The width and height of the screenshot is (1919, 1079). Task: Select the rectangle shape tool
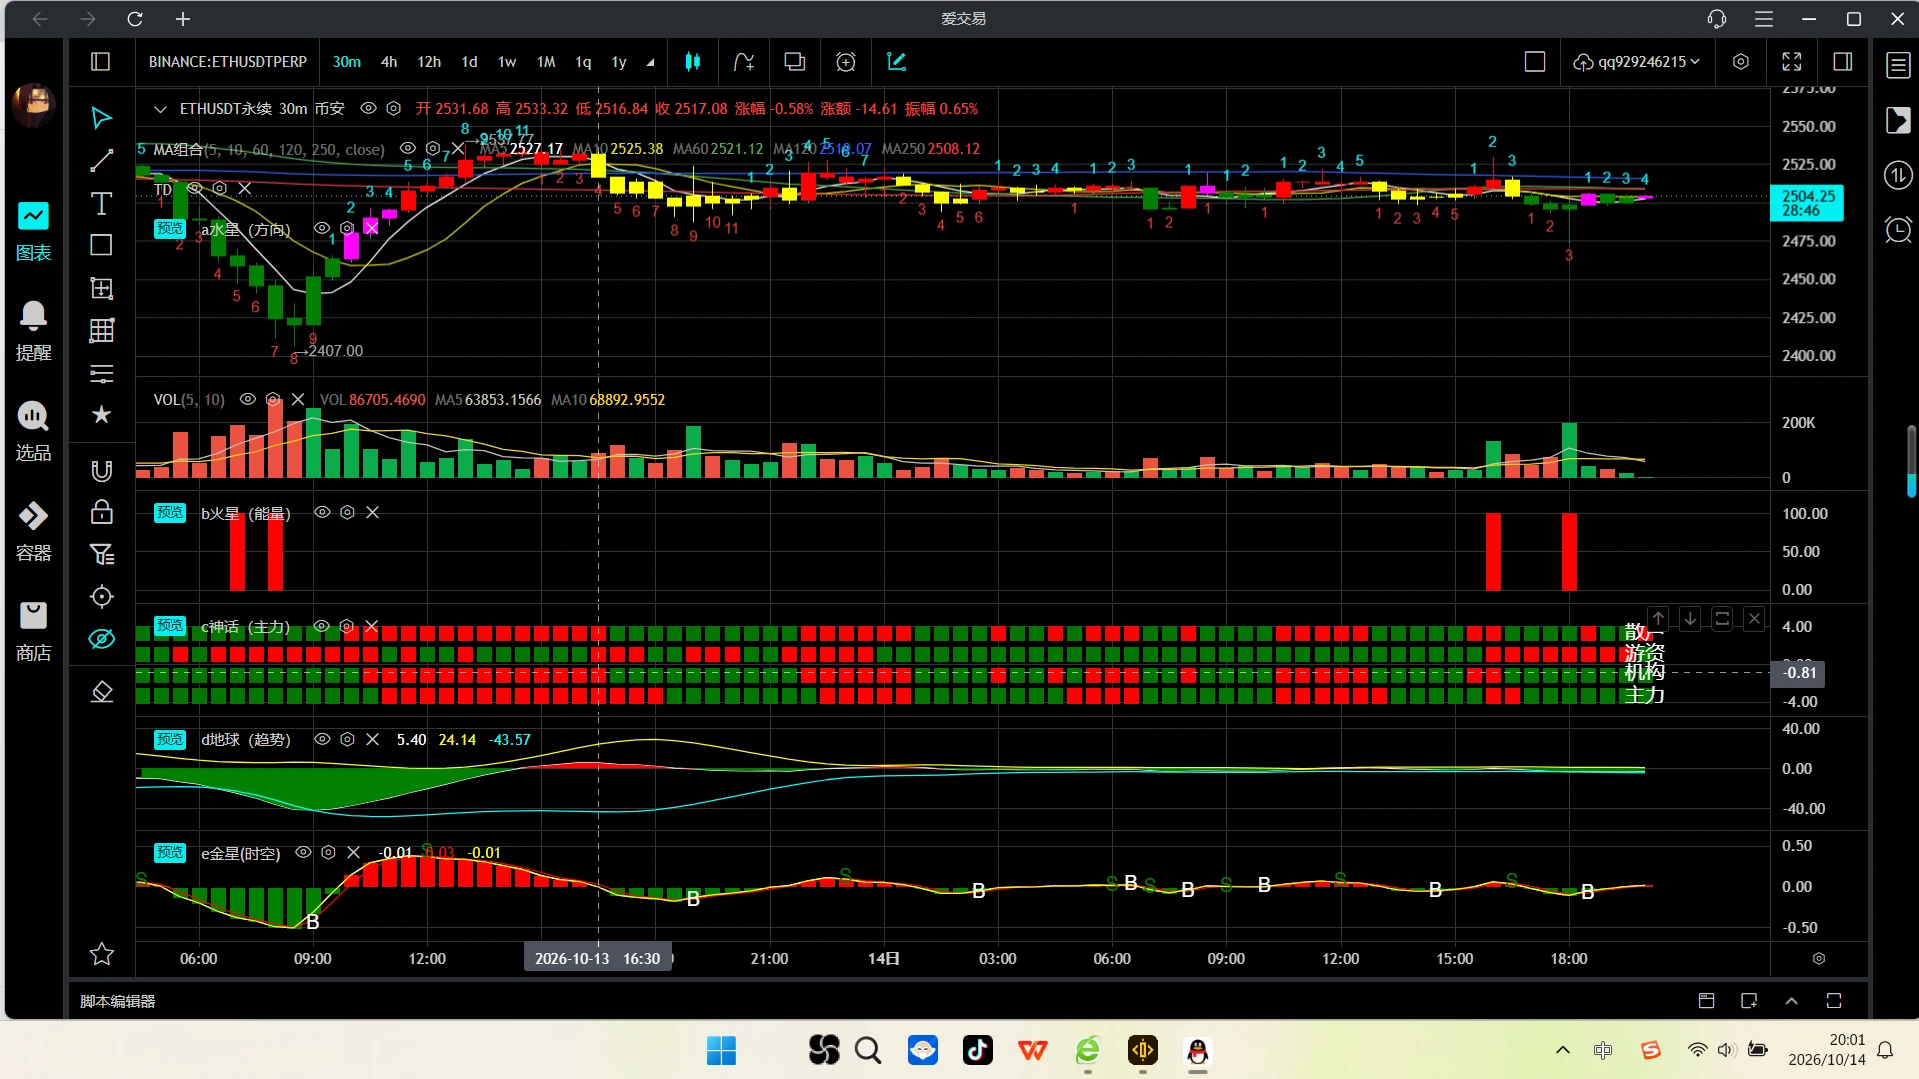(101, 245)
